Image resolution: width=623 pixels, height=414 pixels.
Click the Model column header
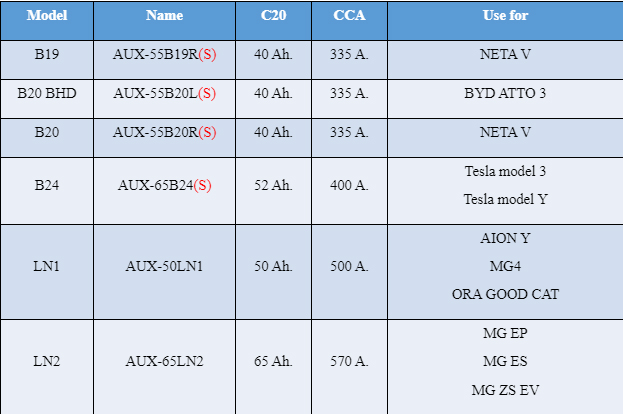pyautogui.click(x=47, y=20)
